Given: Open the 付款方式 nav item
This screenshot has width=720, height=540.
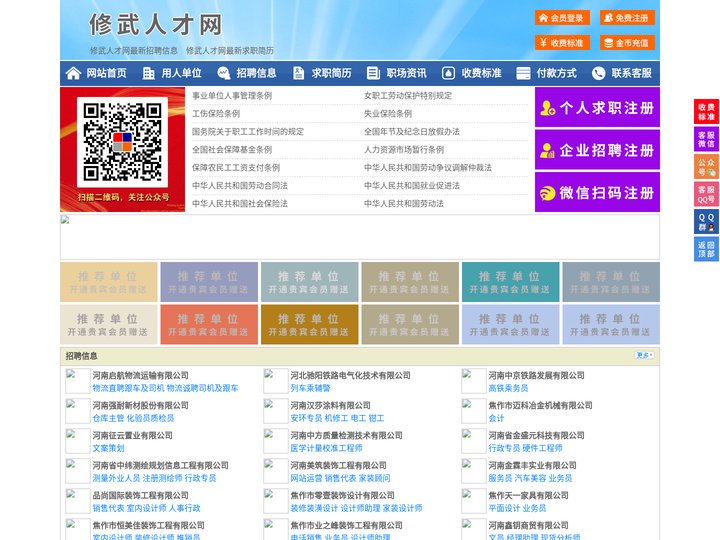Looking at the screenshot, I should click(x=557, y=73).
